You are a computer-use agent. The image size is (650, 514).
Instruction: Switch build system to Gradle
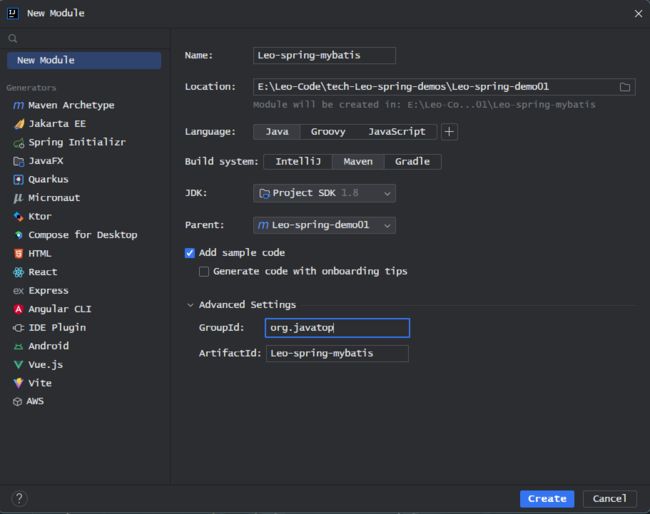coord(412,162)
